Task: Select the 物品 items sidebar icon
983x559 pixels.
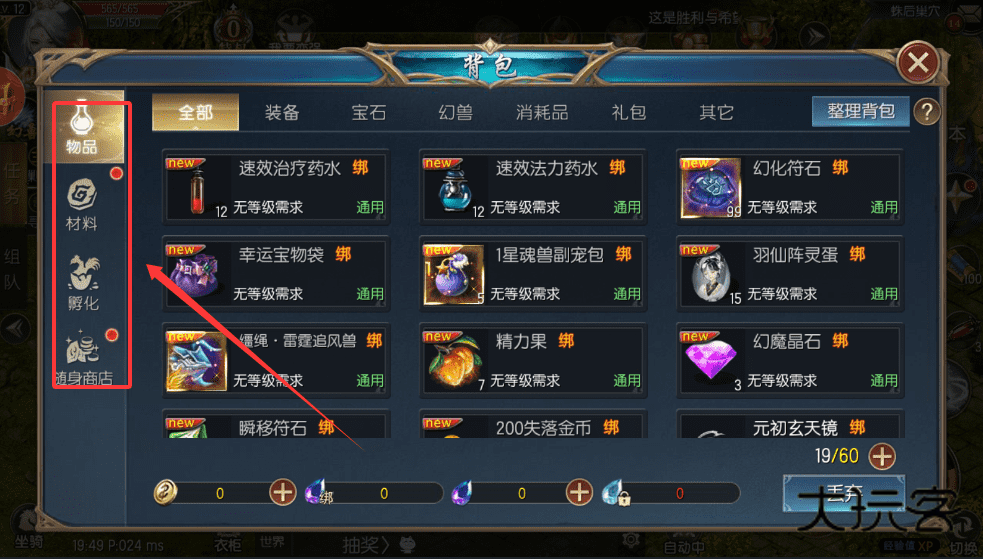Action: point(82,128)
